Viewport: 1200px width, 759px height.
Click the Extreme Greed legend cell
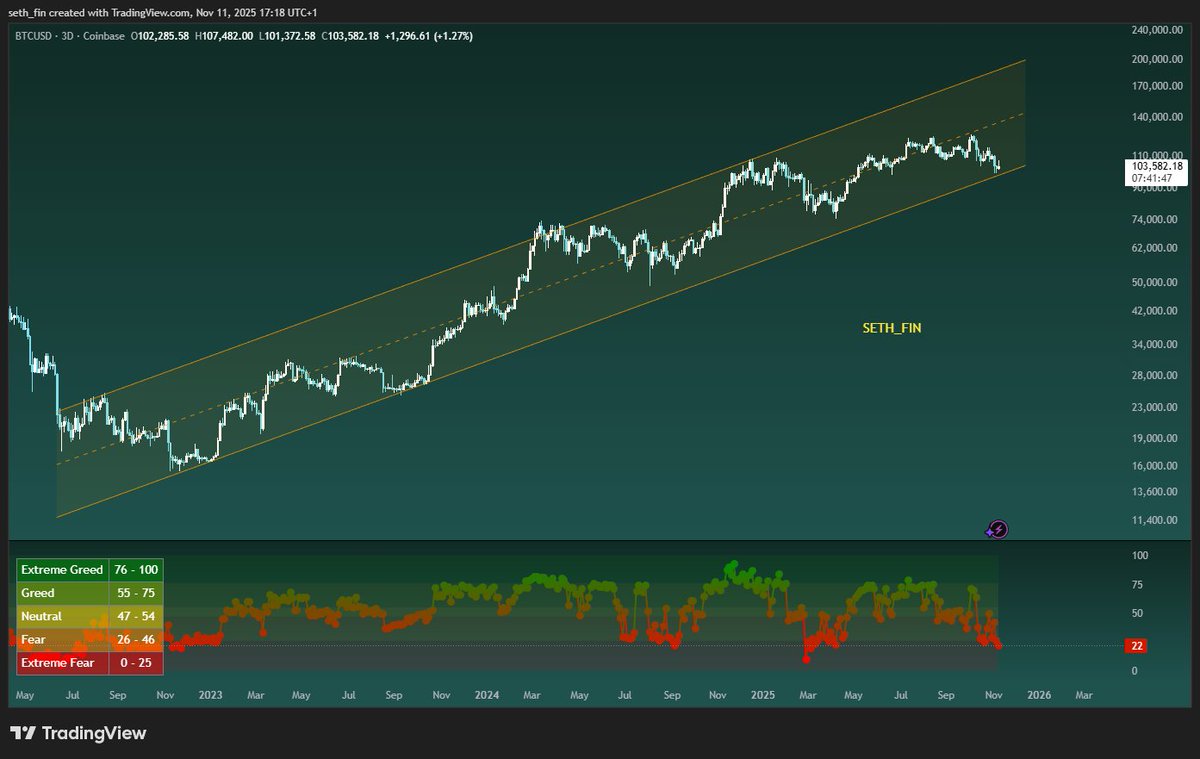click(x=63, y=570)
